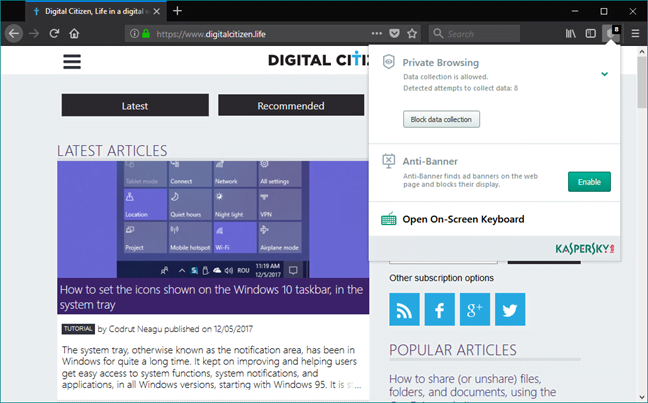The width and height of the screenshot is (648, 403).
Task: Go to the Firefox home page
Action: [75, 33]
